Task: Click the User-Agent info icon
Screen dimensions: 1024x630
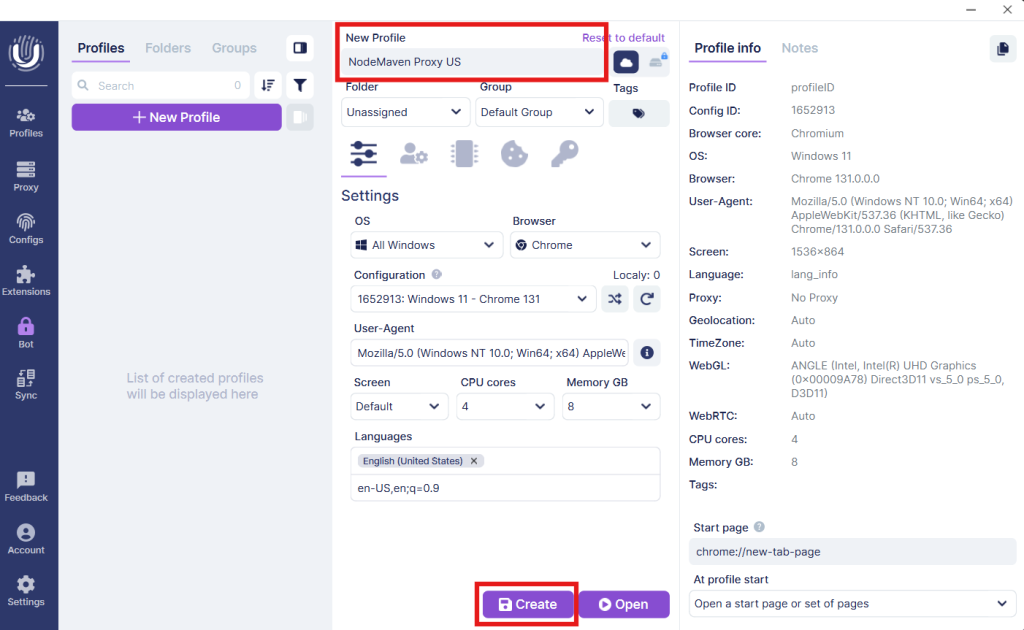Action: [x=647, y=352]
